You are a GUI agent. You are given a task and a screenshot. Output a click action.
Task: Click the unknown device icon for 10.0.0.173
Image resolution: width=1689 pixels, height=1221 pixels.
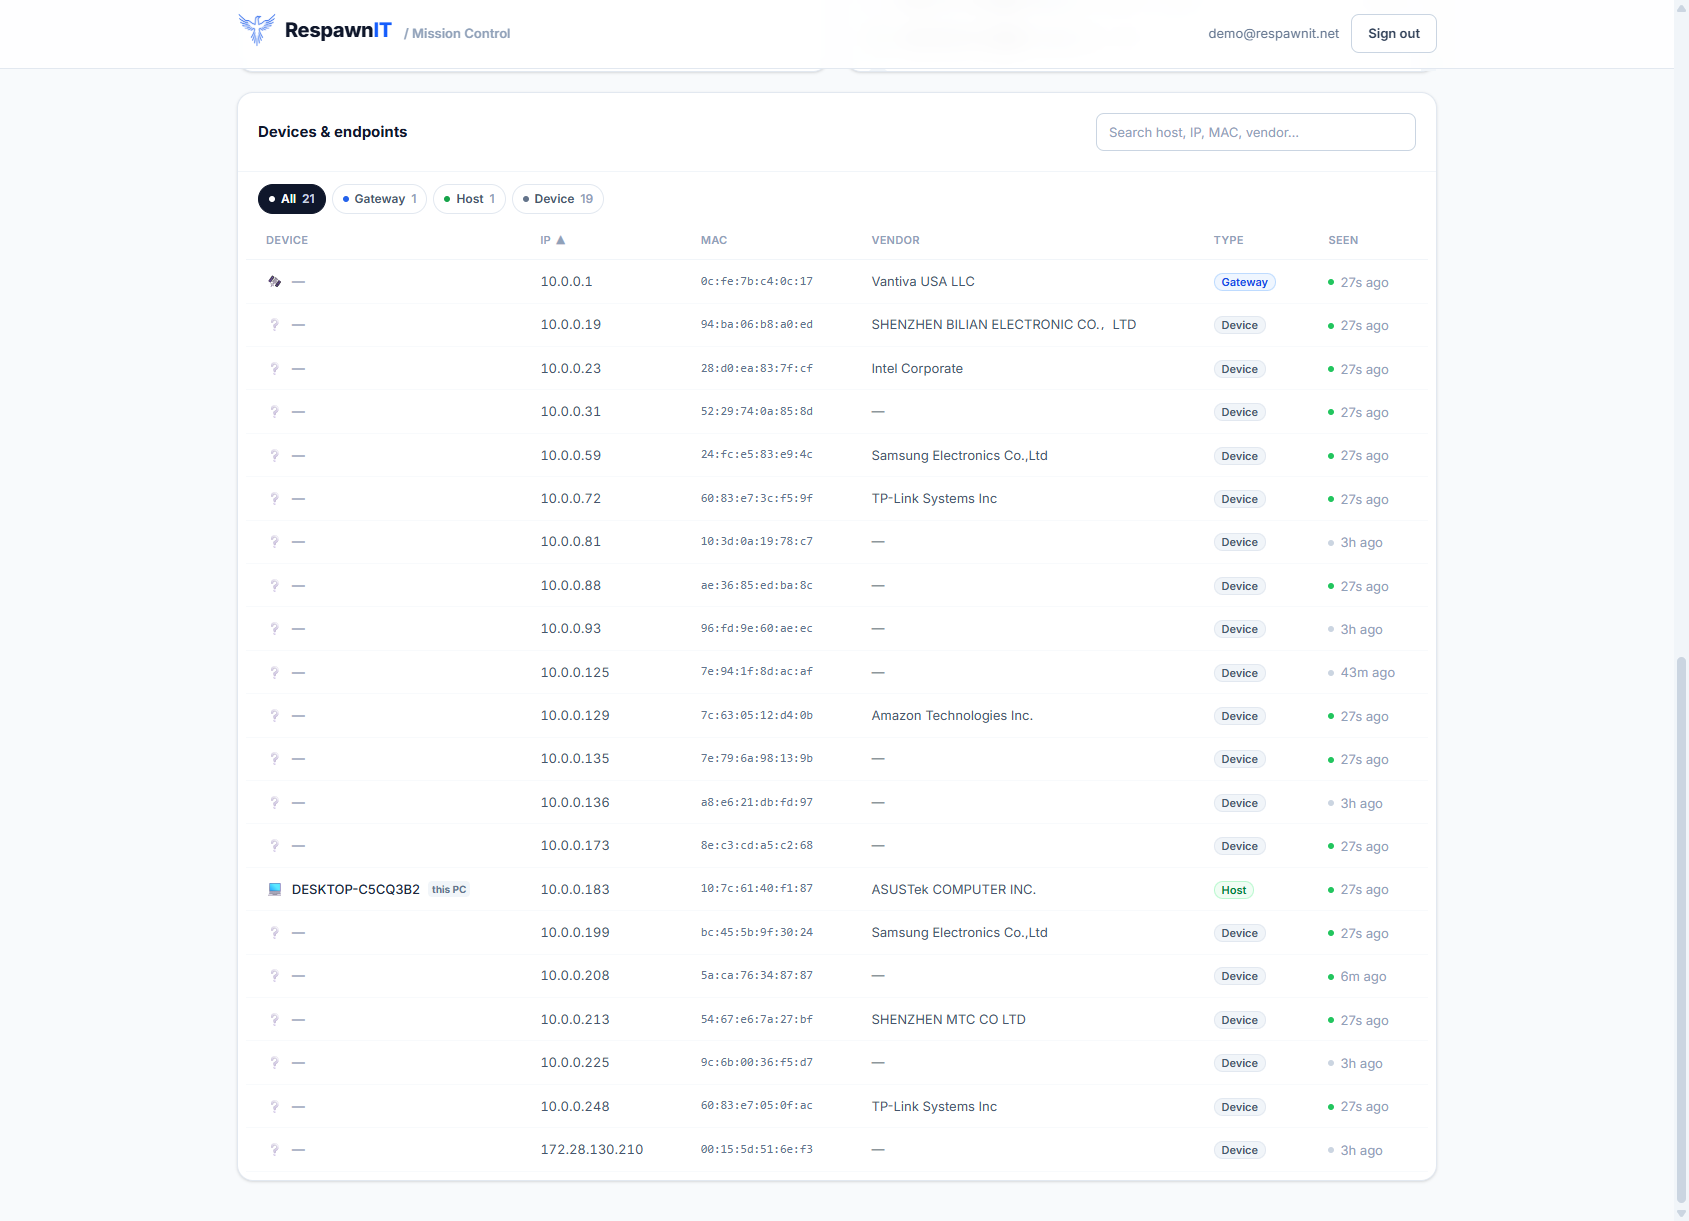(274, 846)
